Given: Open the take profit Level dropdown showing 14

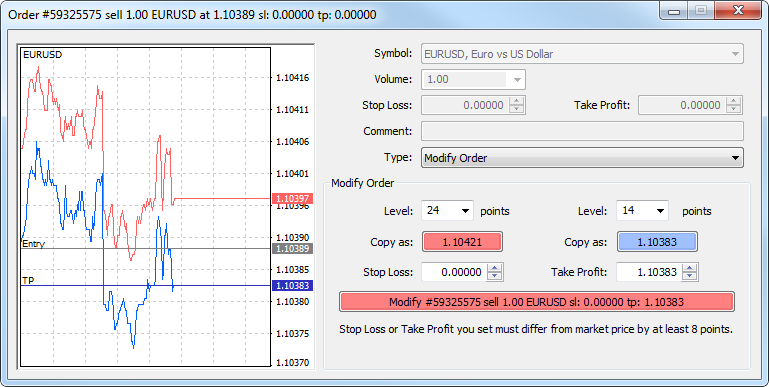Looking at the screenshot, I should point(642,211).
